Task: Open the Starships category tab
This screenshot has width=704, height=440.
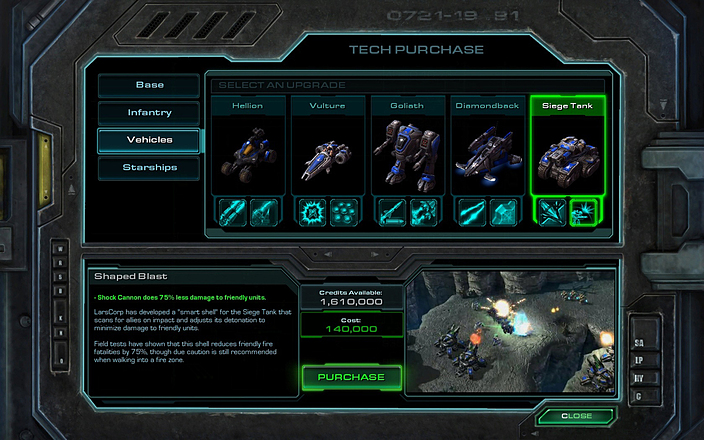Action: (x=149, y=167)
